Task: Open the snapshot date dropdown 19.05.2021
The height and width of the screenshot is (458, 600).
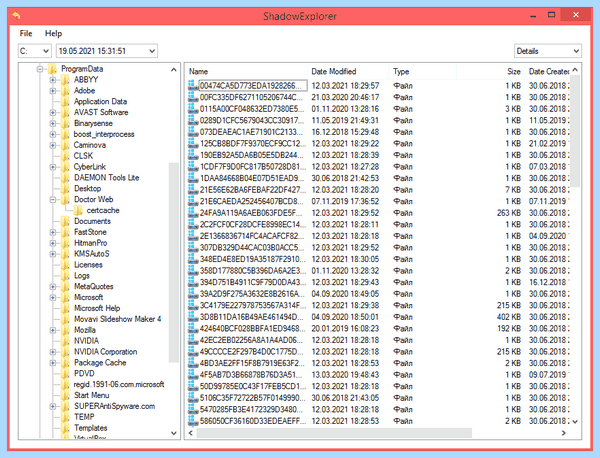Action: 107,51
